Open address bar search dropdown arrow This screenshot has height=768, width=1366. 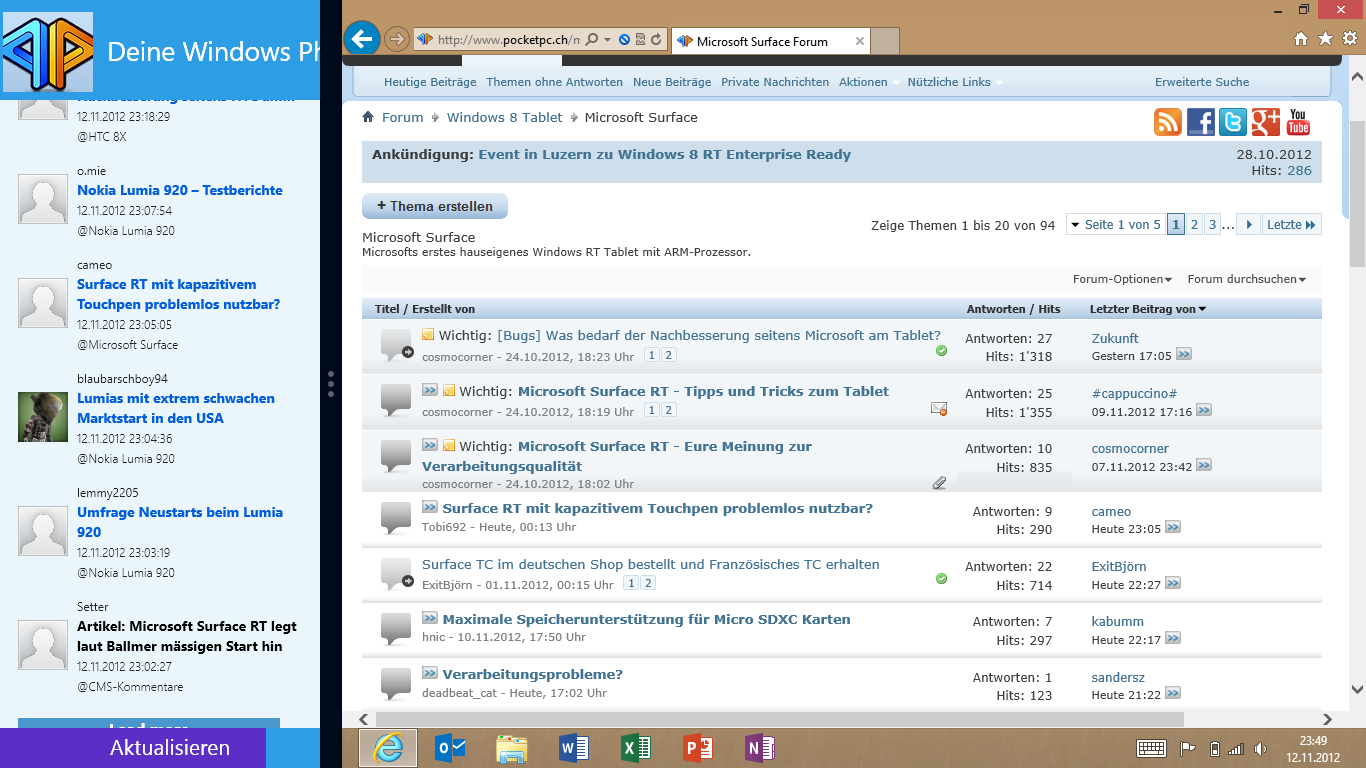(607, 40)
